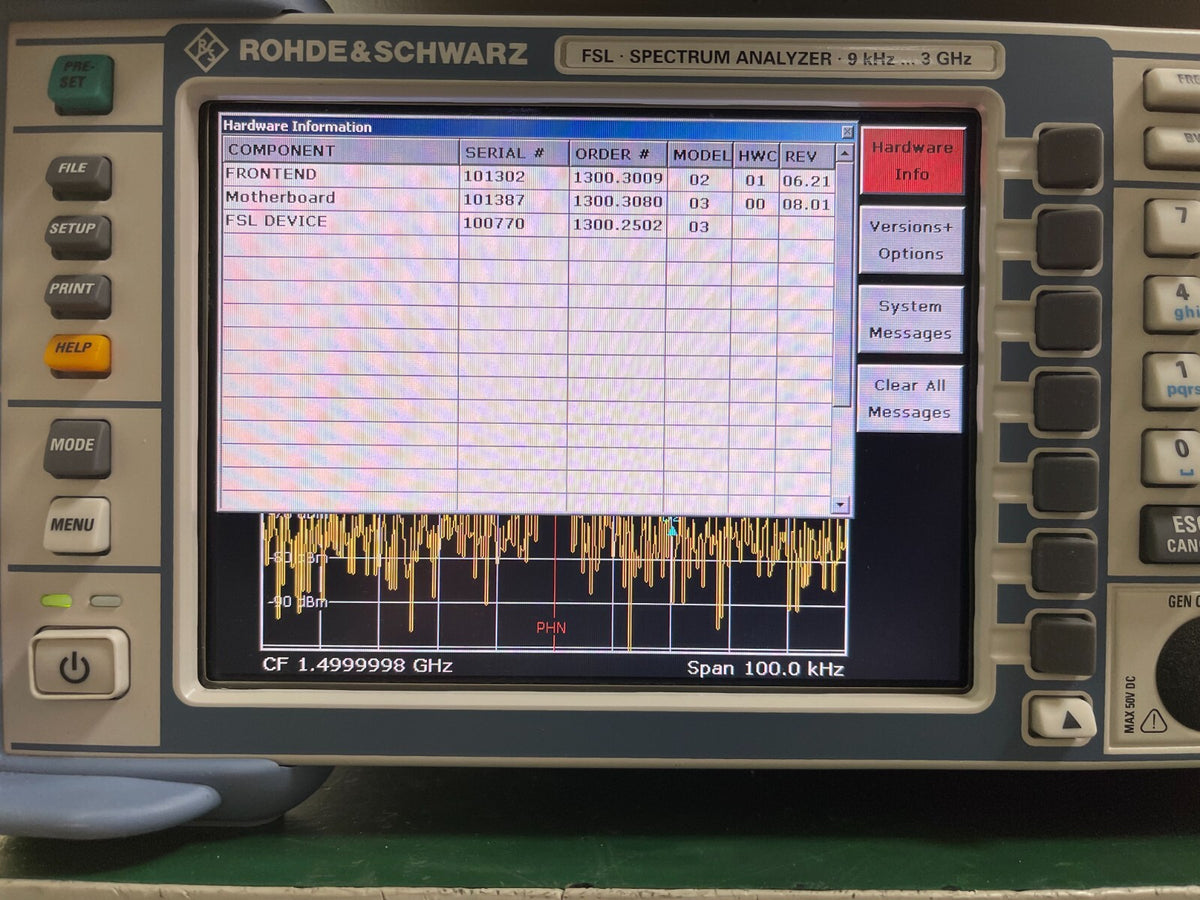Push the numeric keypad 1 pqrs key
The width and height of the screenshot is (1200, 900).
tap(1170, 380)
